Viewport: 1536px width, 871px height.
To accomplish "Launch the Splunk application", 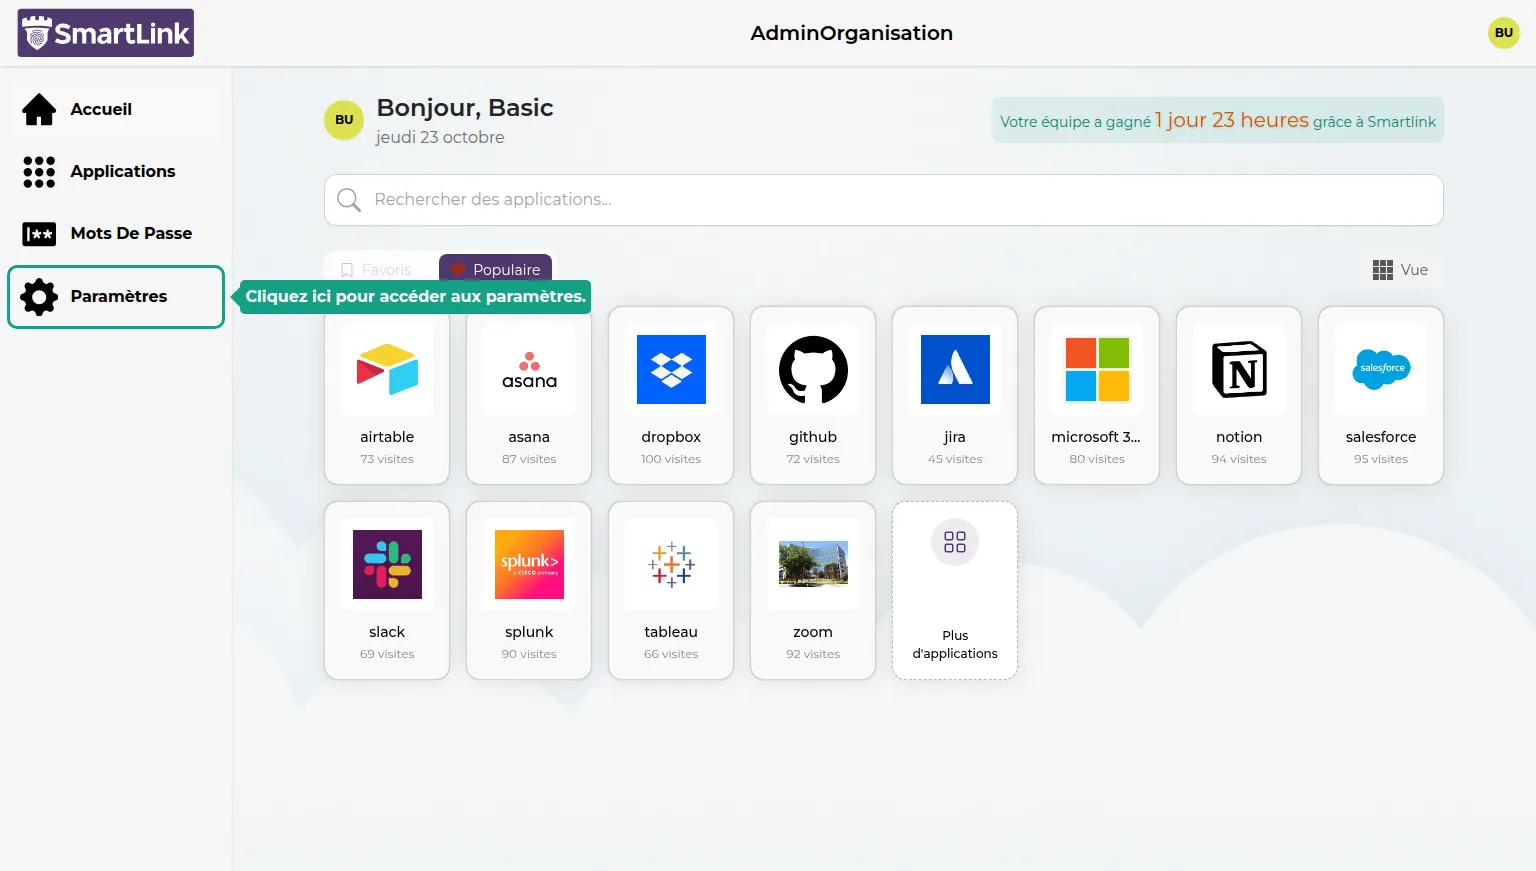I will point(529,590).
